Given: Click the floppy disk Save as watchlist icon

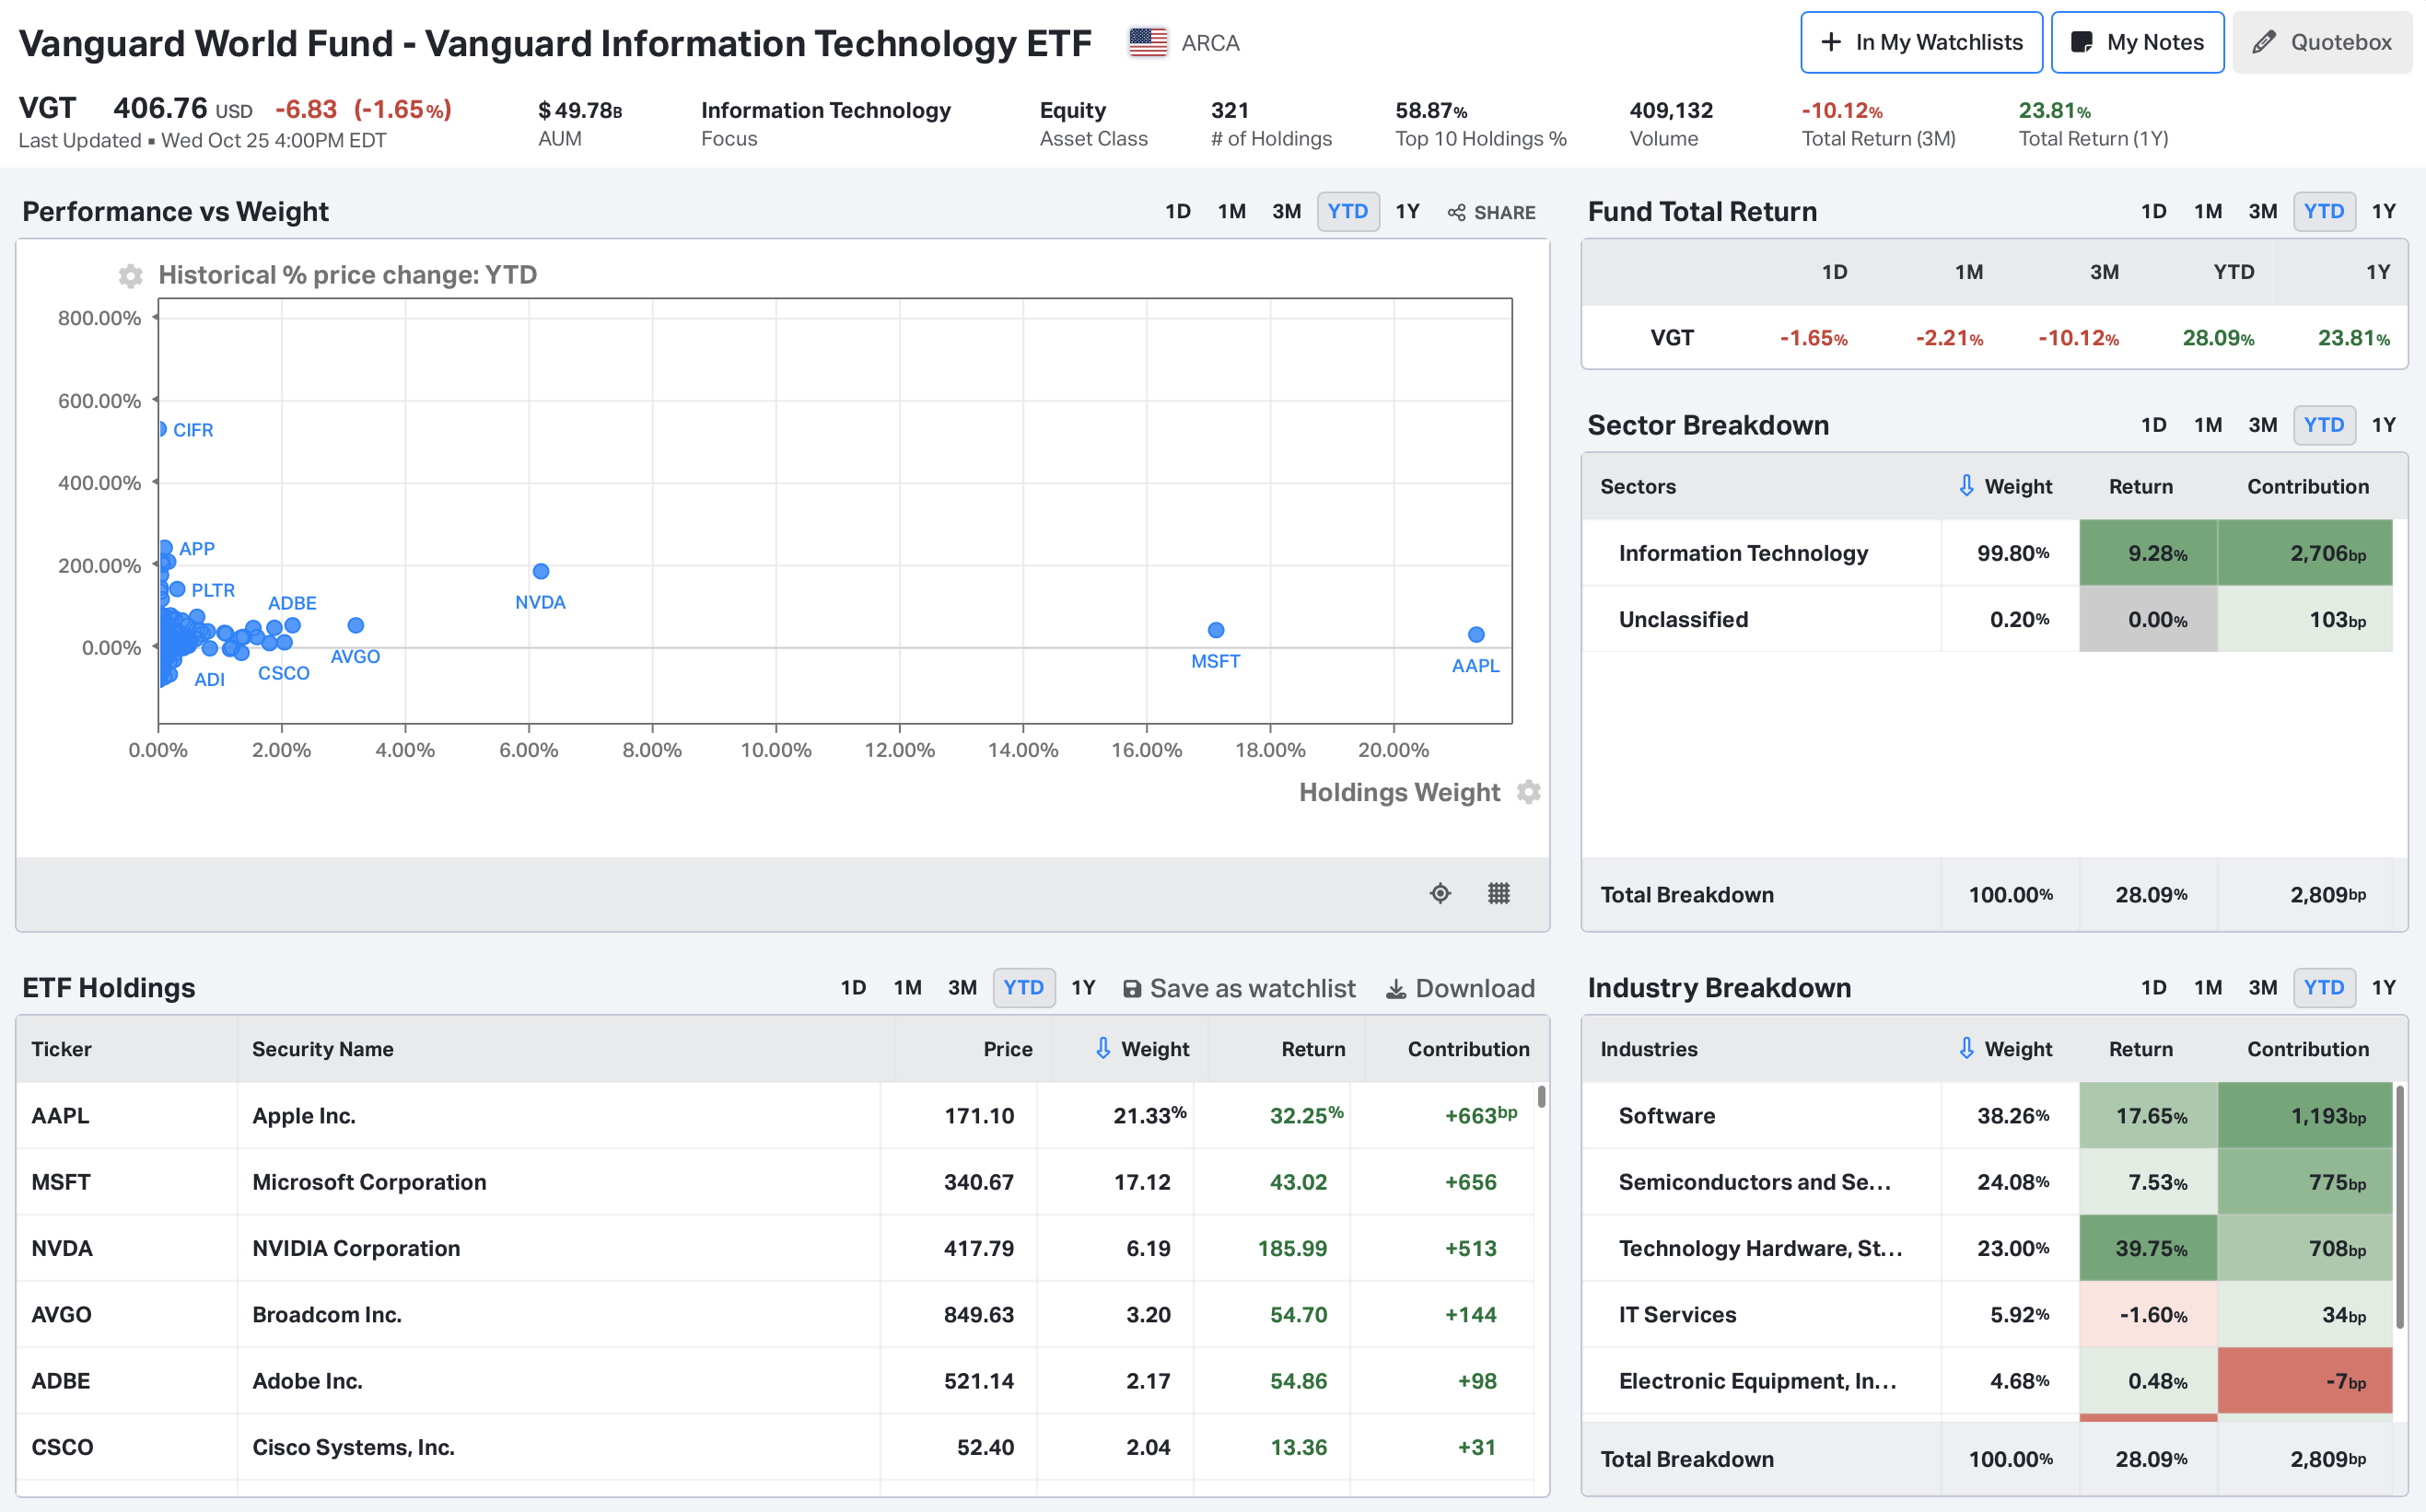Looking at the screenshot, I should 1132,989.
